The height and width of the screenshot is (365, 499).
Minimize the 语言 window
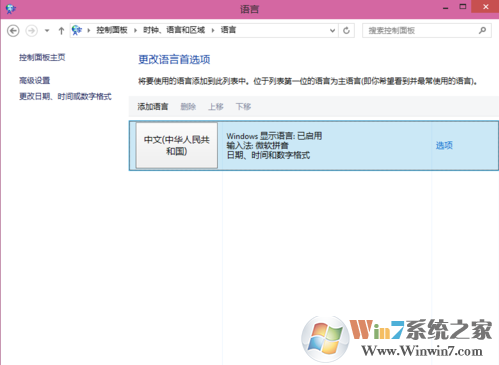click(446, 7)
